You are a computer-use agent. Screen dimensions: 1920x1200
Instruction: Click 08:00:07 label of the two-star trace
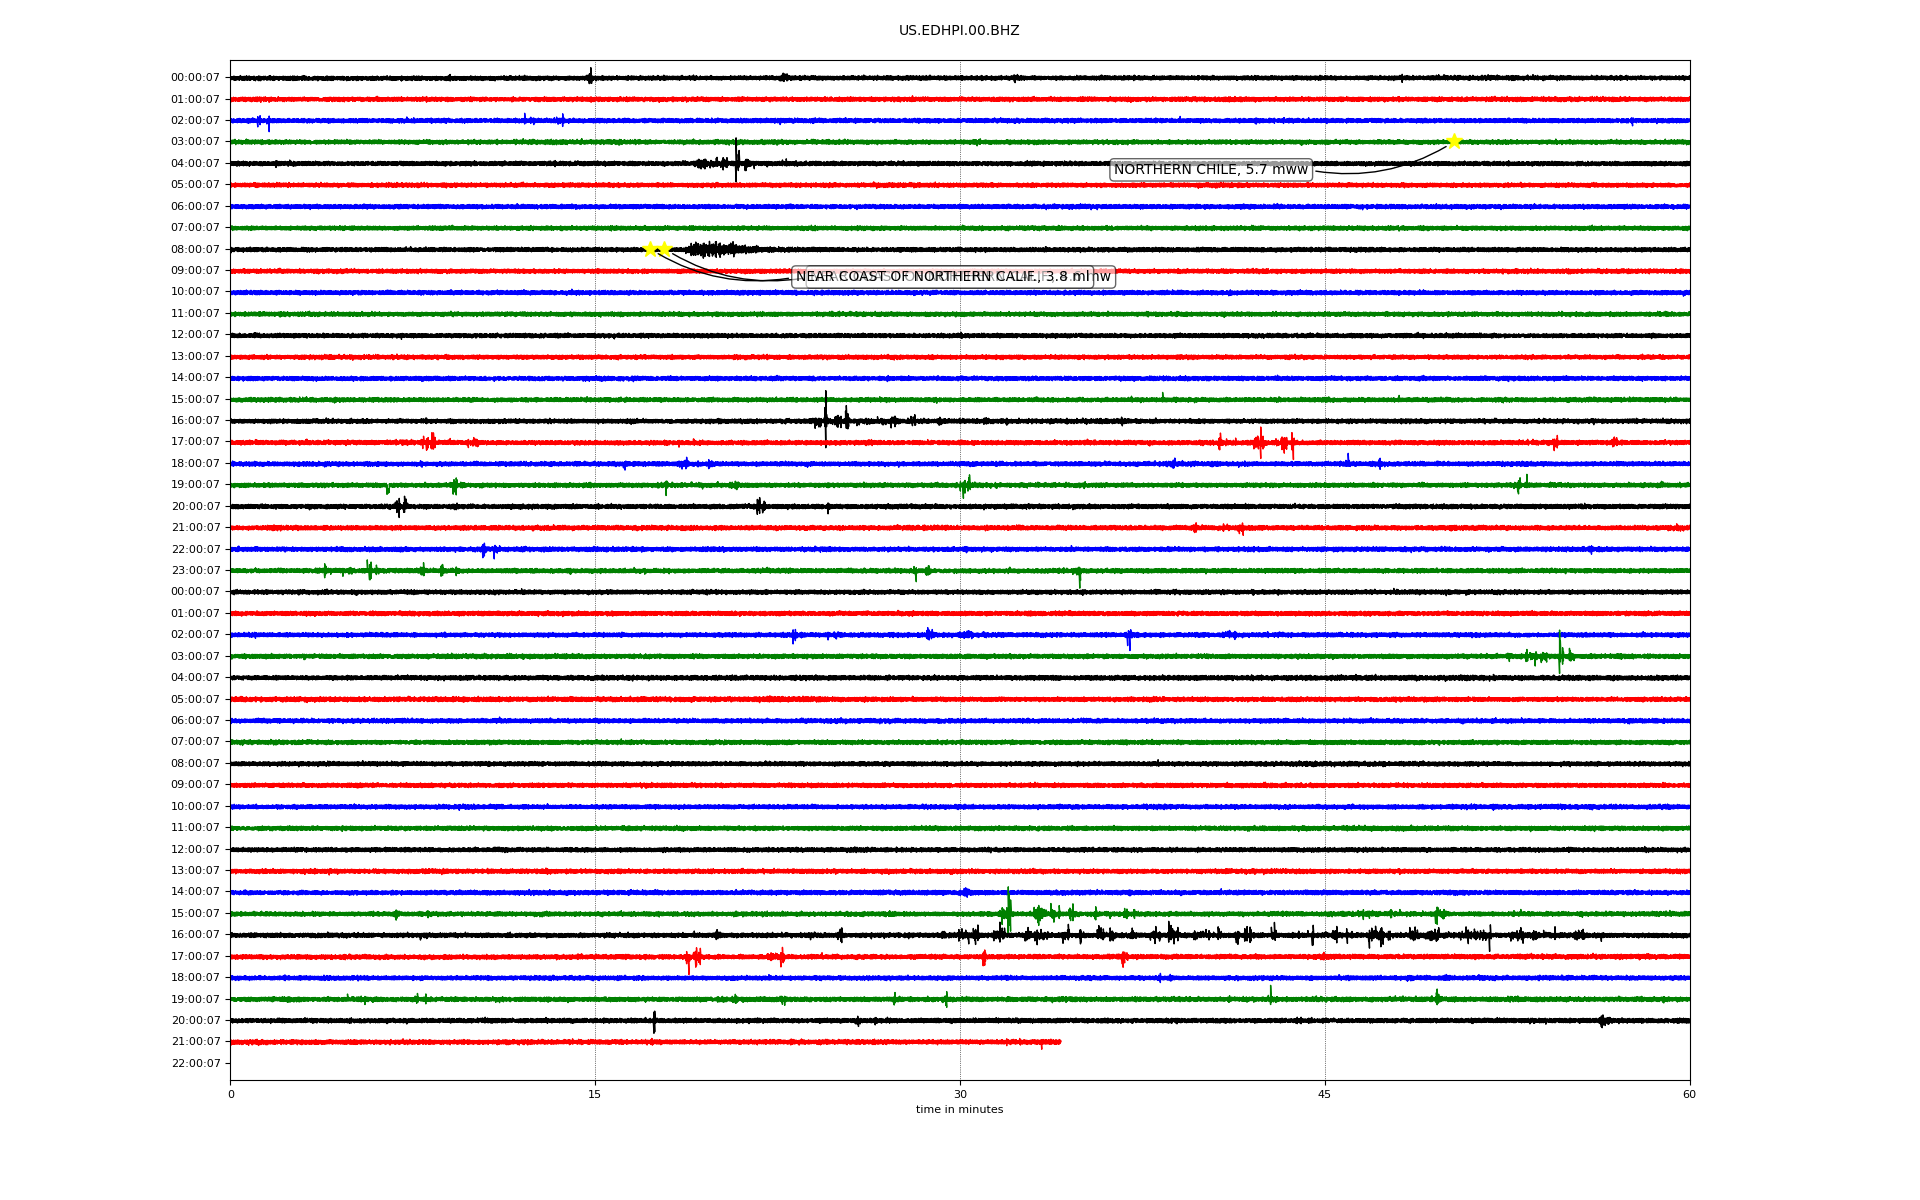pyautogui.click(x=195, y=249)
